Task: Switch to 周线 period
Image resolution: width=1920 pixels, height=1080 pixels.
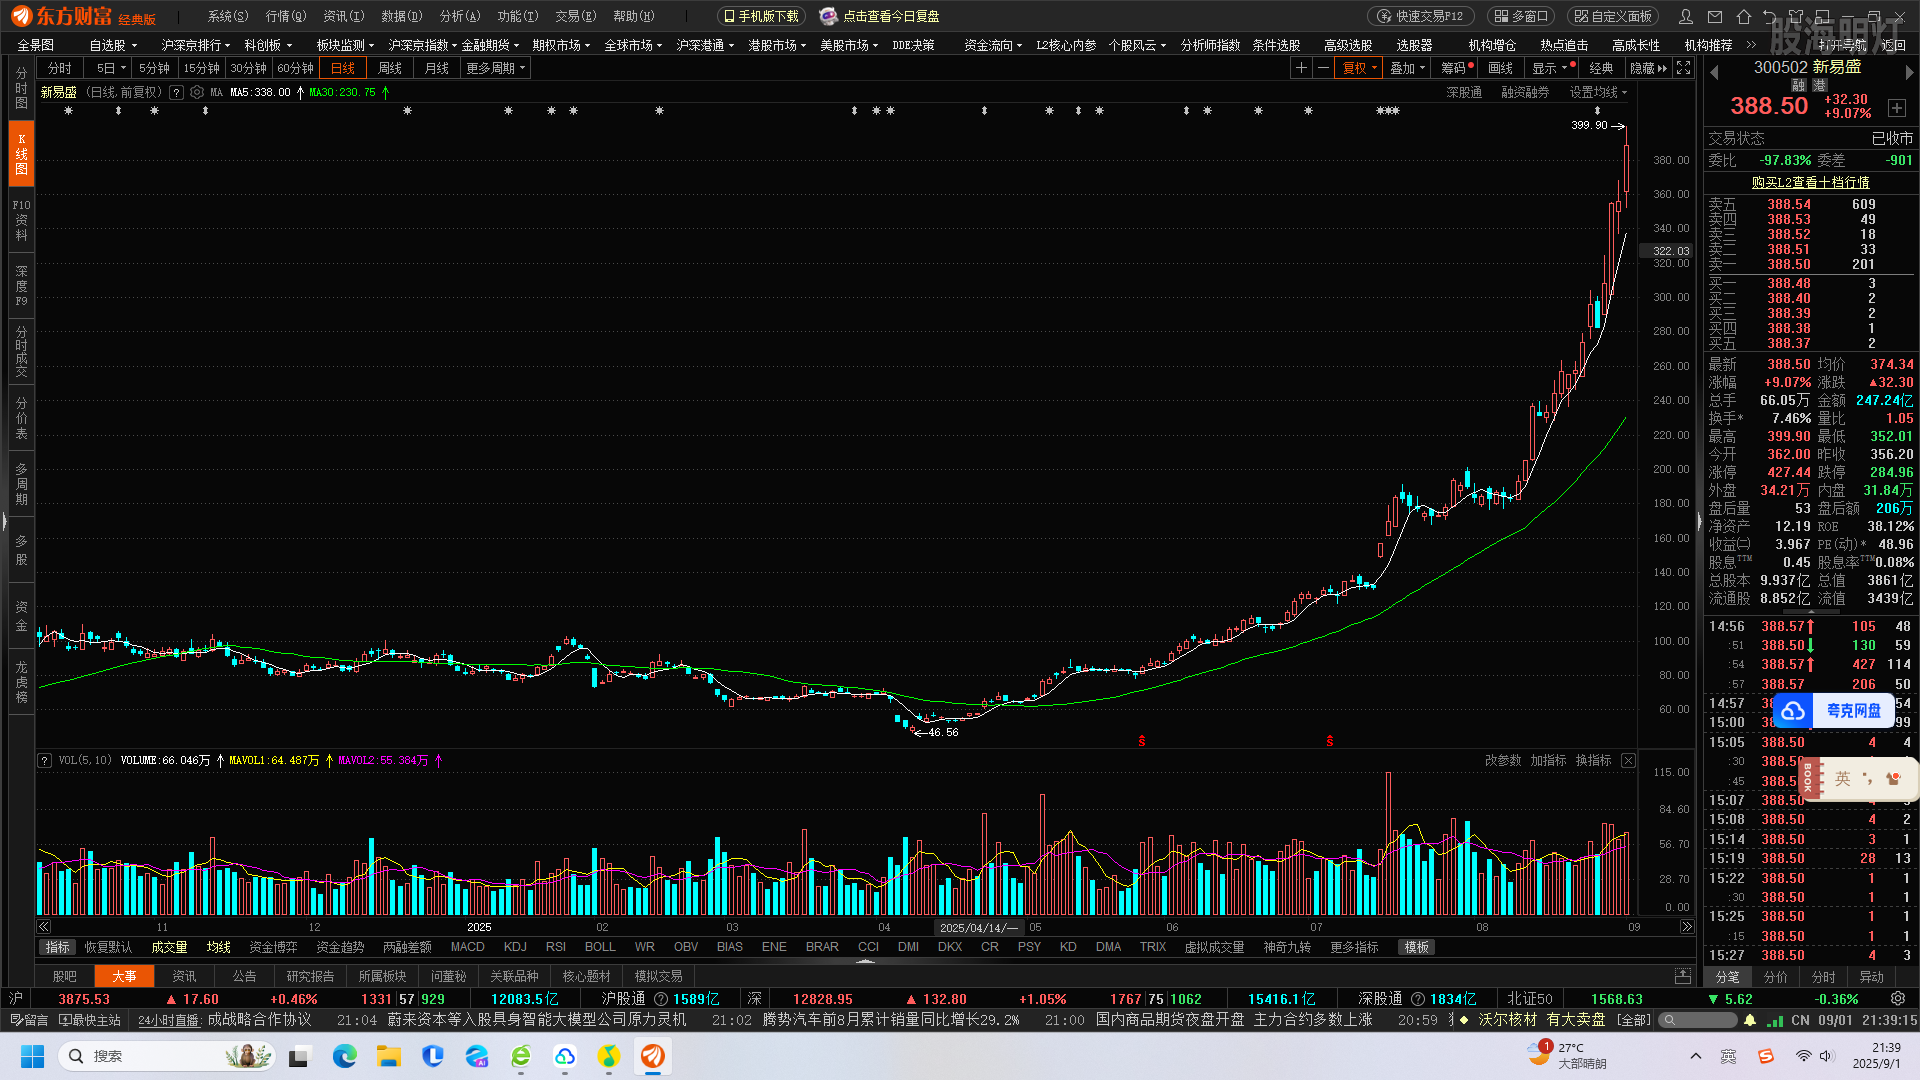Action: tap(390, 68)
